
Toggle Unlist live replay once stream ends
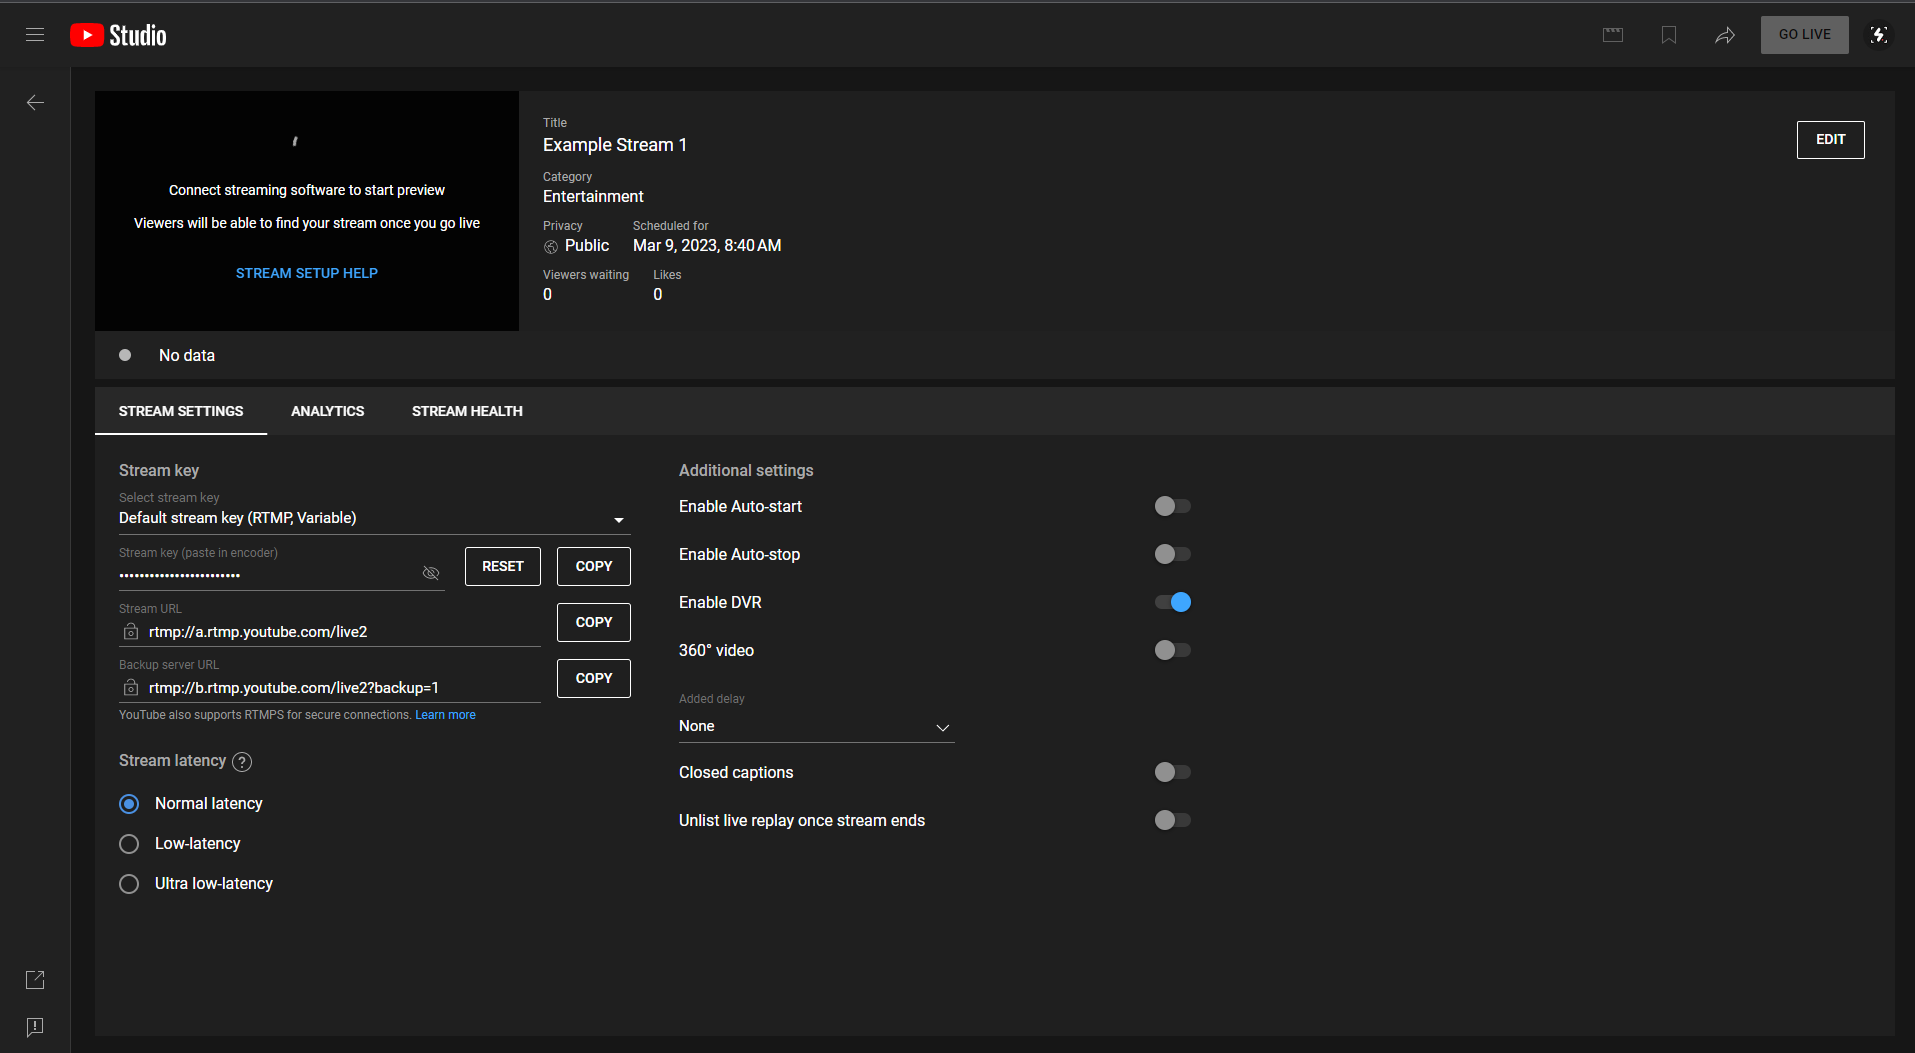click(1172, 820)
